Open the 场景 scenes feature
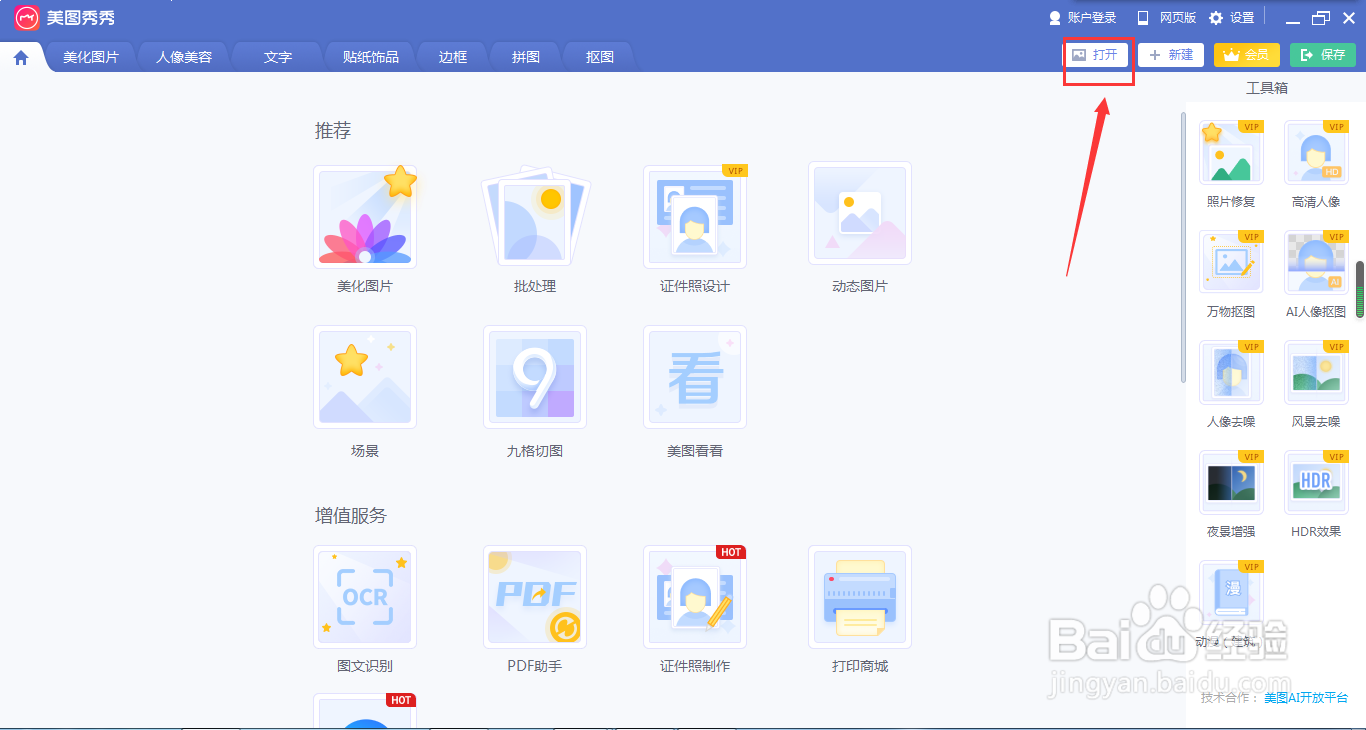 point(365,377)
